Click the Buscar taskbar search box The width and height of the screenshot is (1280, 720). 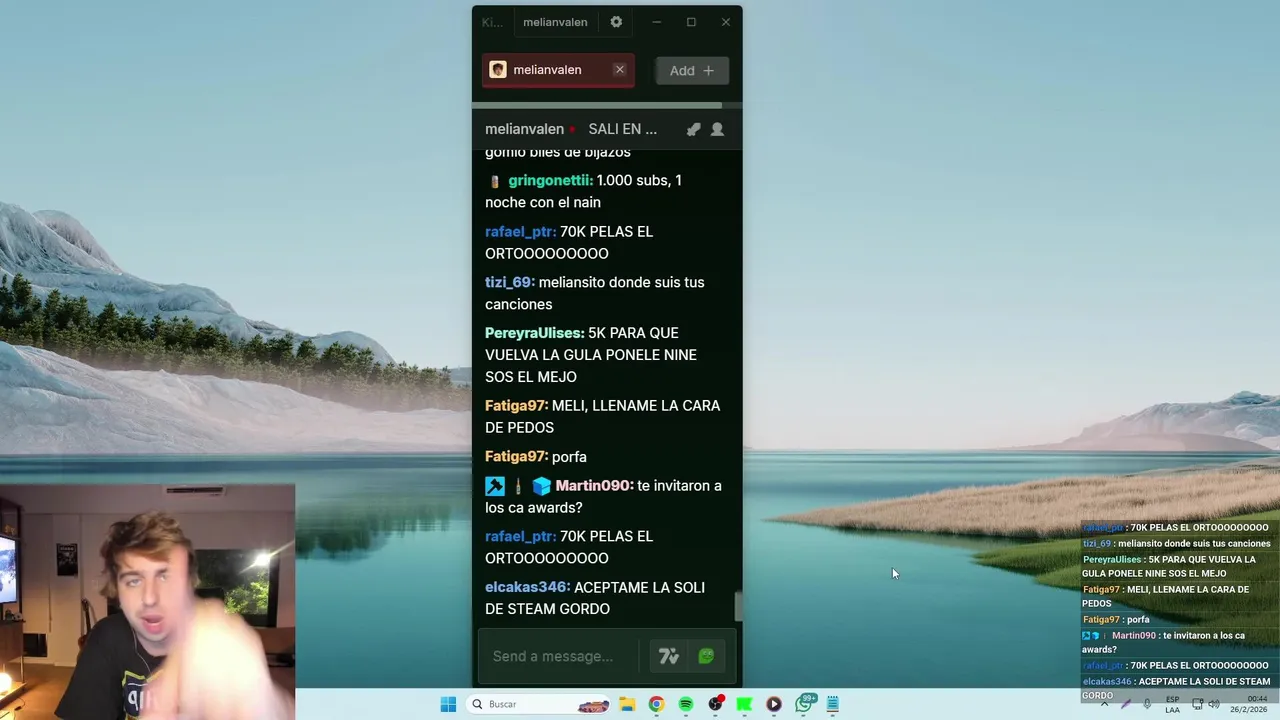pos(539,704)
